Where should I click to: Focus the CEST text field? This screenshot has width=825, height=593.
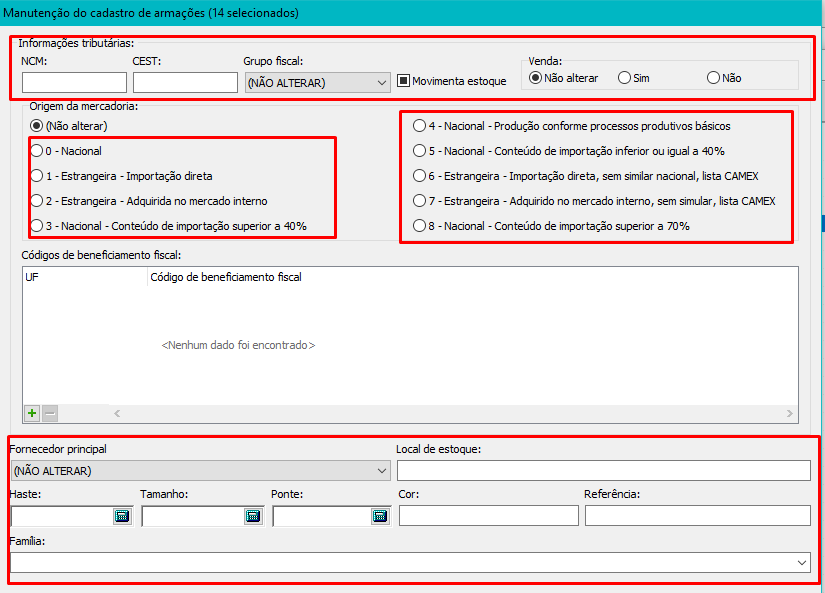pyautogui.click(x=184, y=83)
